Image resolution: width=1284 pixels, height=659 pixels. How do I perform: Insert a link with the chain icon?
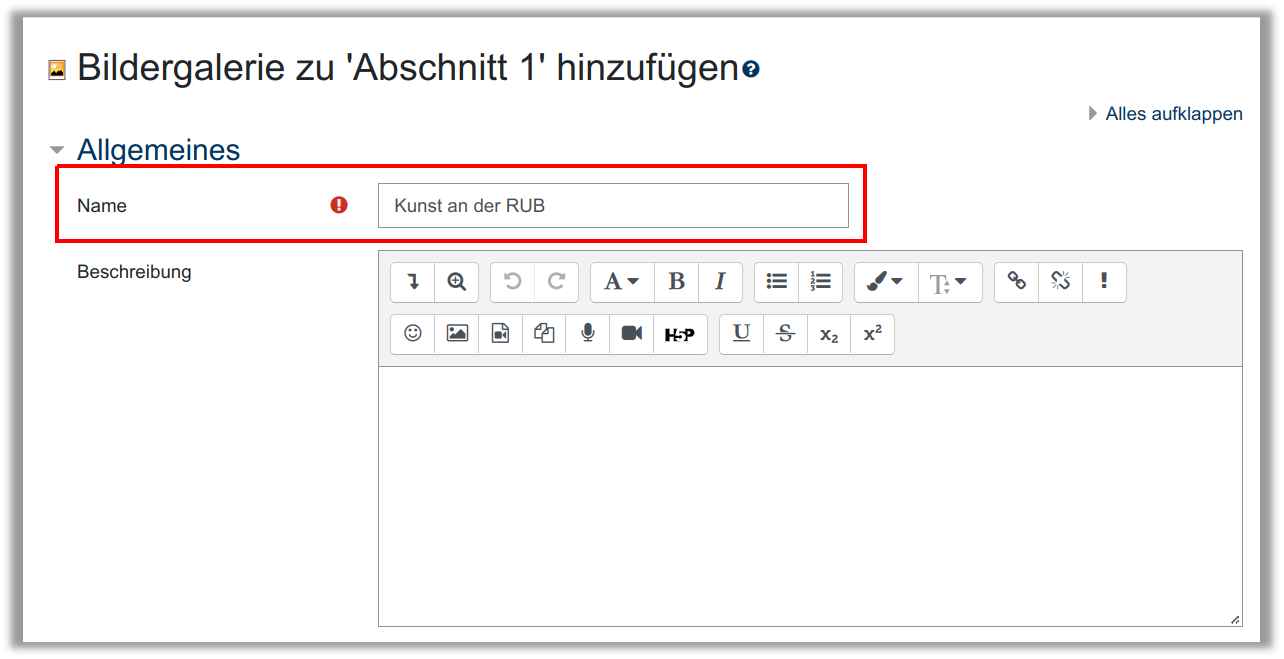pos(1016,282)
